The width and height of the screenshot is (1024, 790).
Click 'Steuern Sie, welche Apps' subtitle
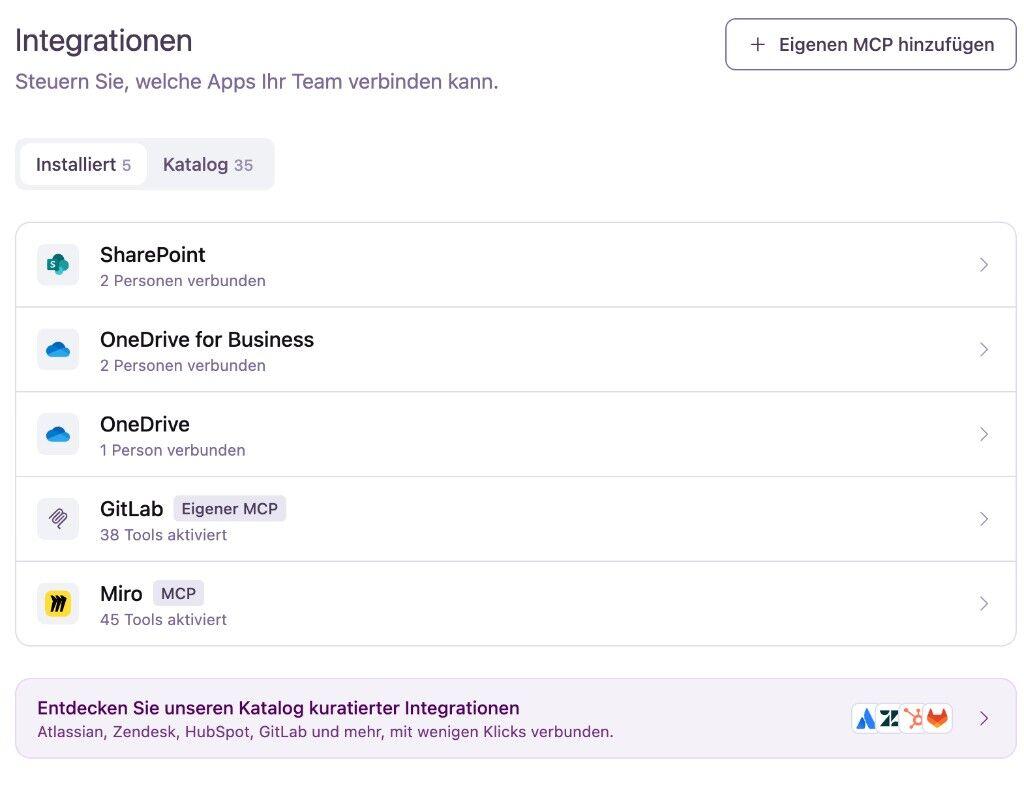257,82
